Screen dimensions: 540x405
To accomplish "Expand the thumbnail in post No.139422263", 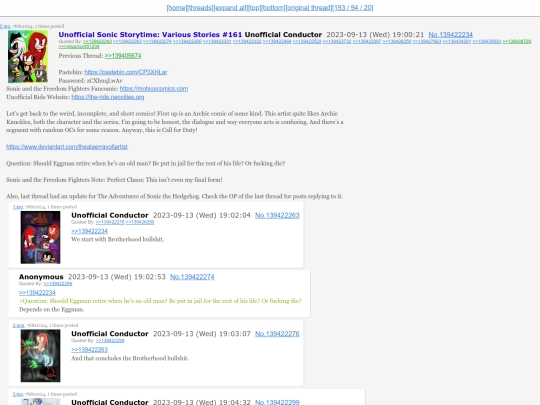I will coord(40,237).
